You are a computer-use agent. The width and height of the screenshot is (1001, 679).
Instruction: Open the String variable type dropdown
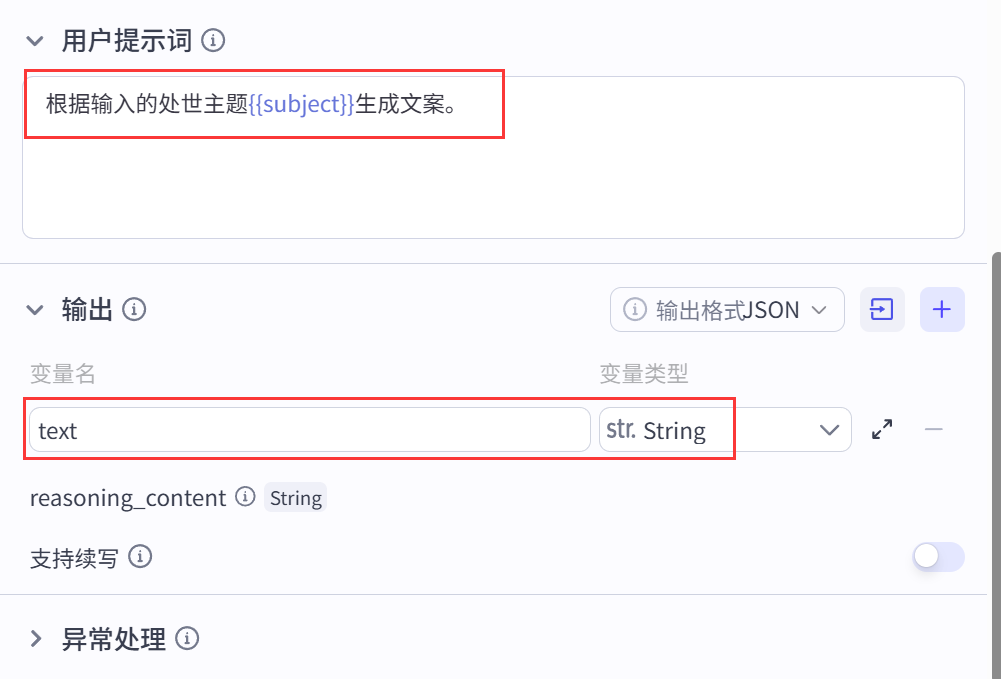[830, 429]
